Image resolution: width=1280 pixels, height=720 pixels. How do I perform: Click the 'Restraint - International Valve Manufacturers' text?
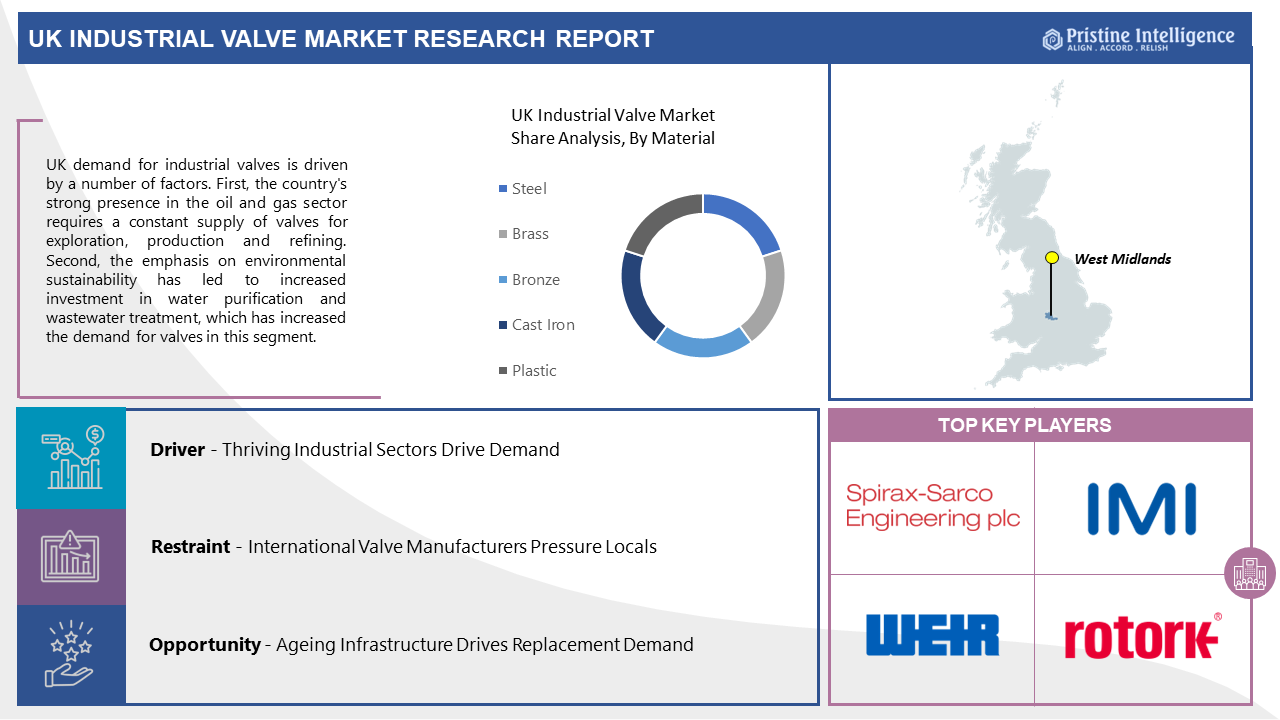(404, 547)
